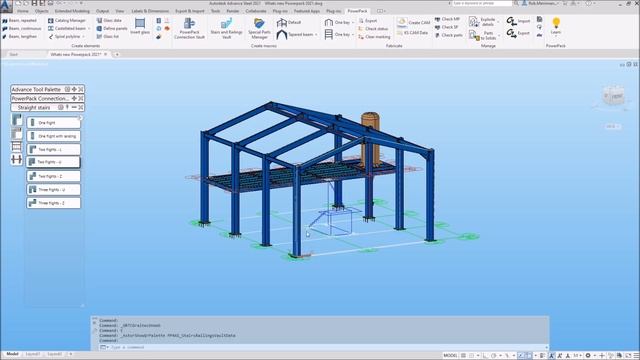Open the lower One bay dropdown
This screenshot has width=640, height=360.
353,35
